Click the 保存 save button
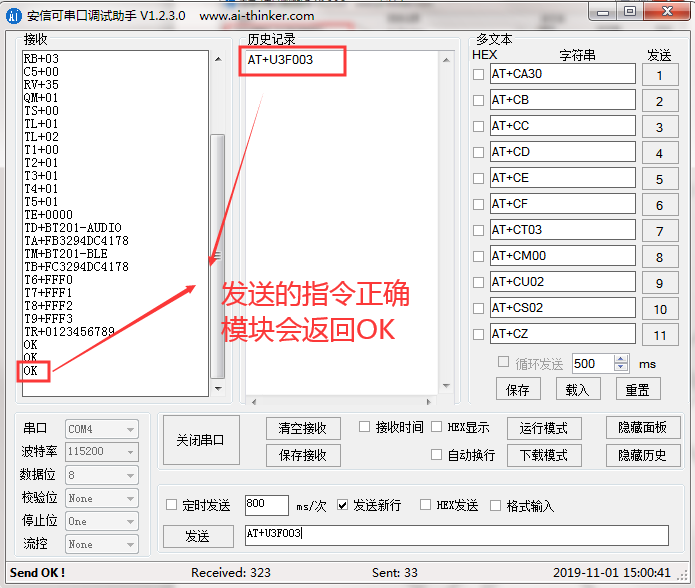This screenshot has height=588, width=695. pos(518,389)
